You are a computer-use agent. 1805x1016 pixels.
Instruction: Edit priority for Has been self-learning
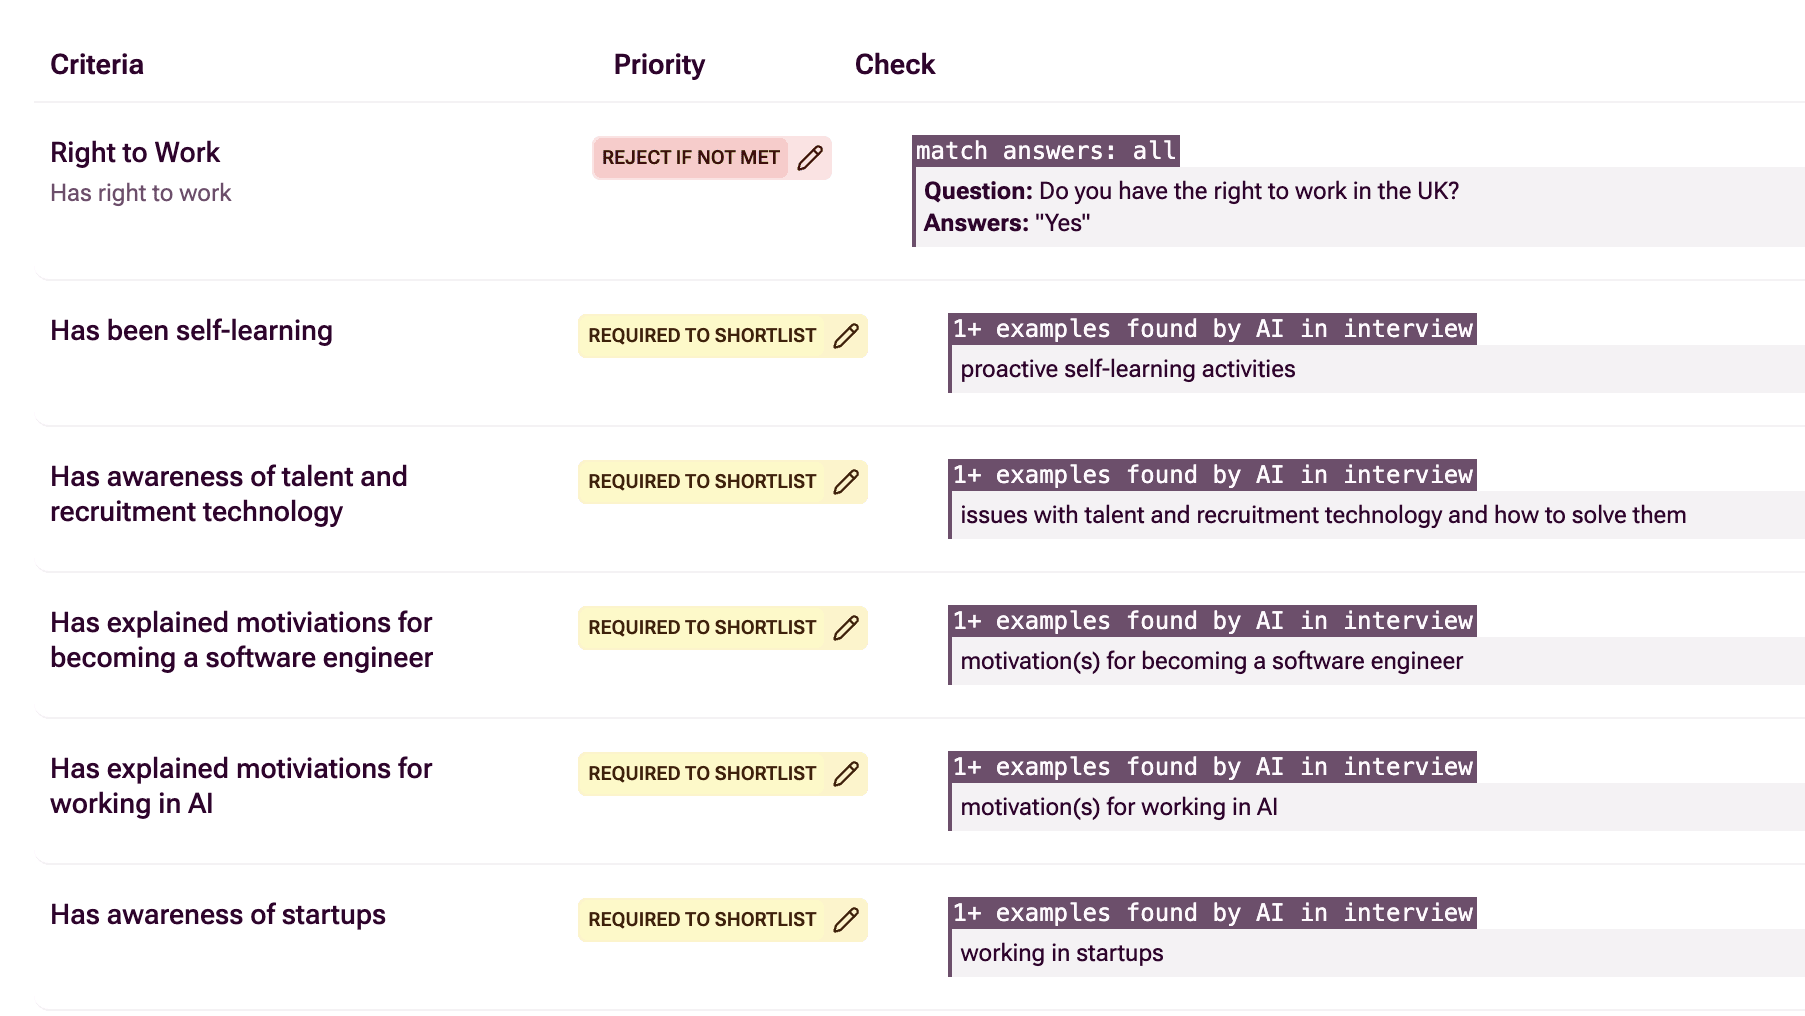click(x=846, y=336)
